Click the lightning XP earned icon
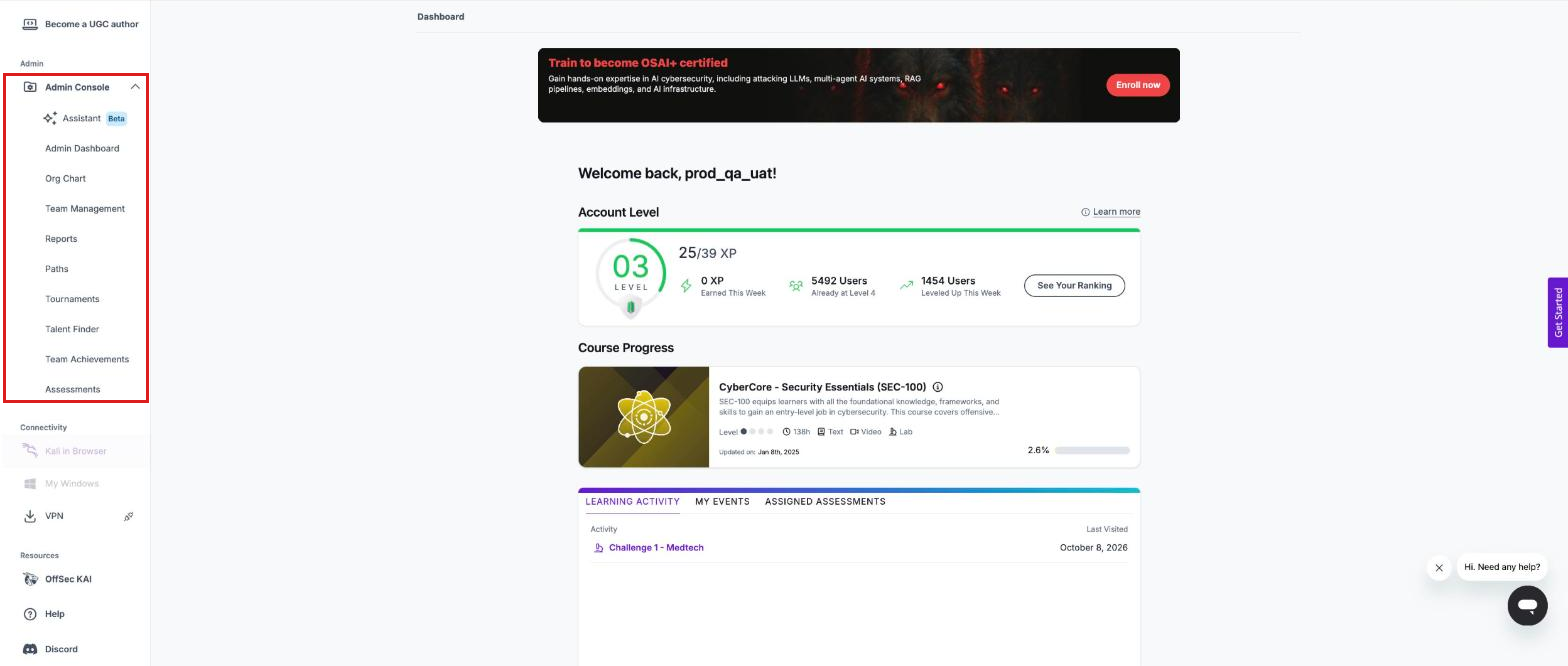This screenshot has width=1568, height=666. (x=686, y=286)
